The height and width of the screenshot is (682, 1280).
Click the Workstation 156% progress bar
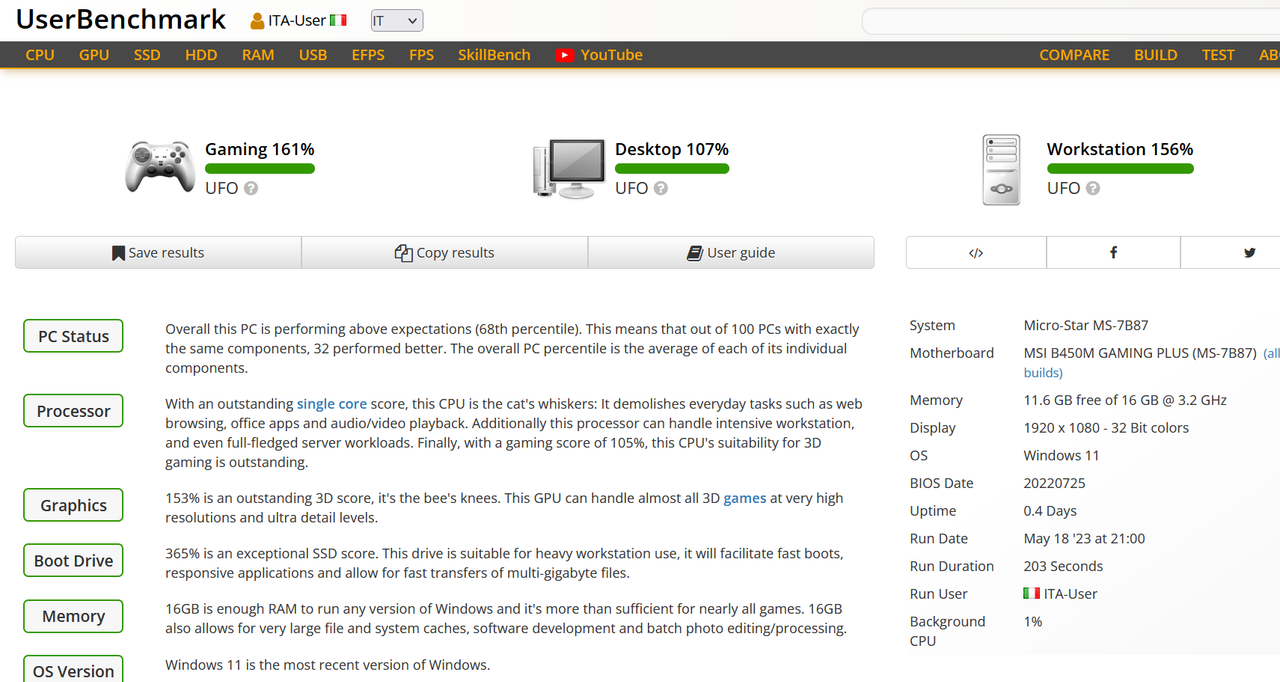coord(1120,169)
